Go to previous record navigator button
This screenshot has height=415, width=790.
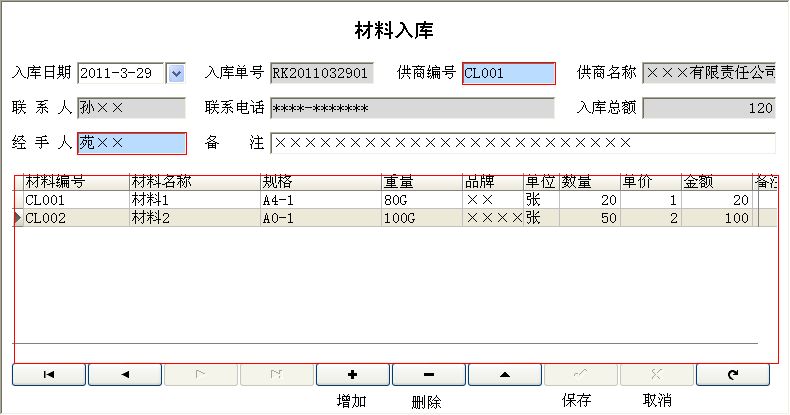tap(125, 375)
